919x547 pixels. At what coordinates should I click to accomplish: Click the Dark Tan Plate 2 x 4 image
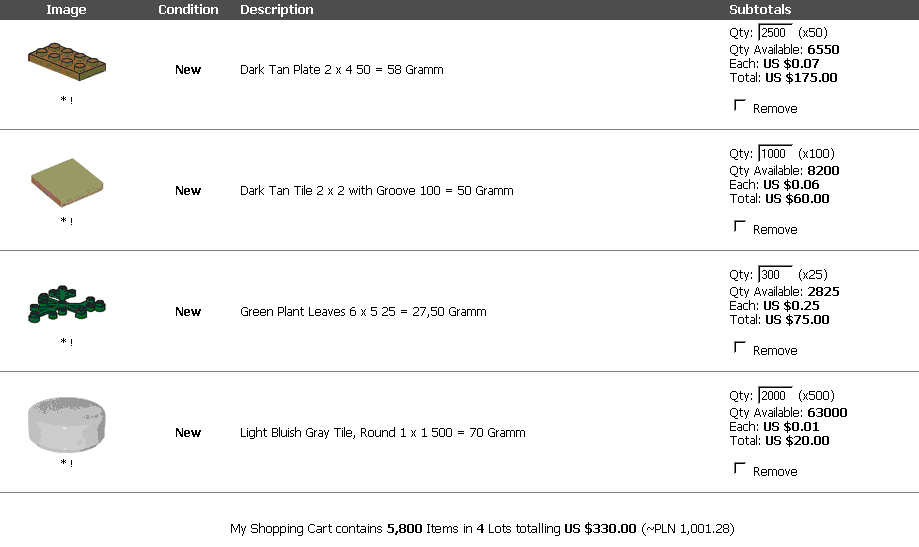pyautogui.click(x=66, y=61)
